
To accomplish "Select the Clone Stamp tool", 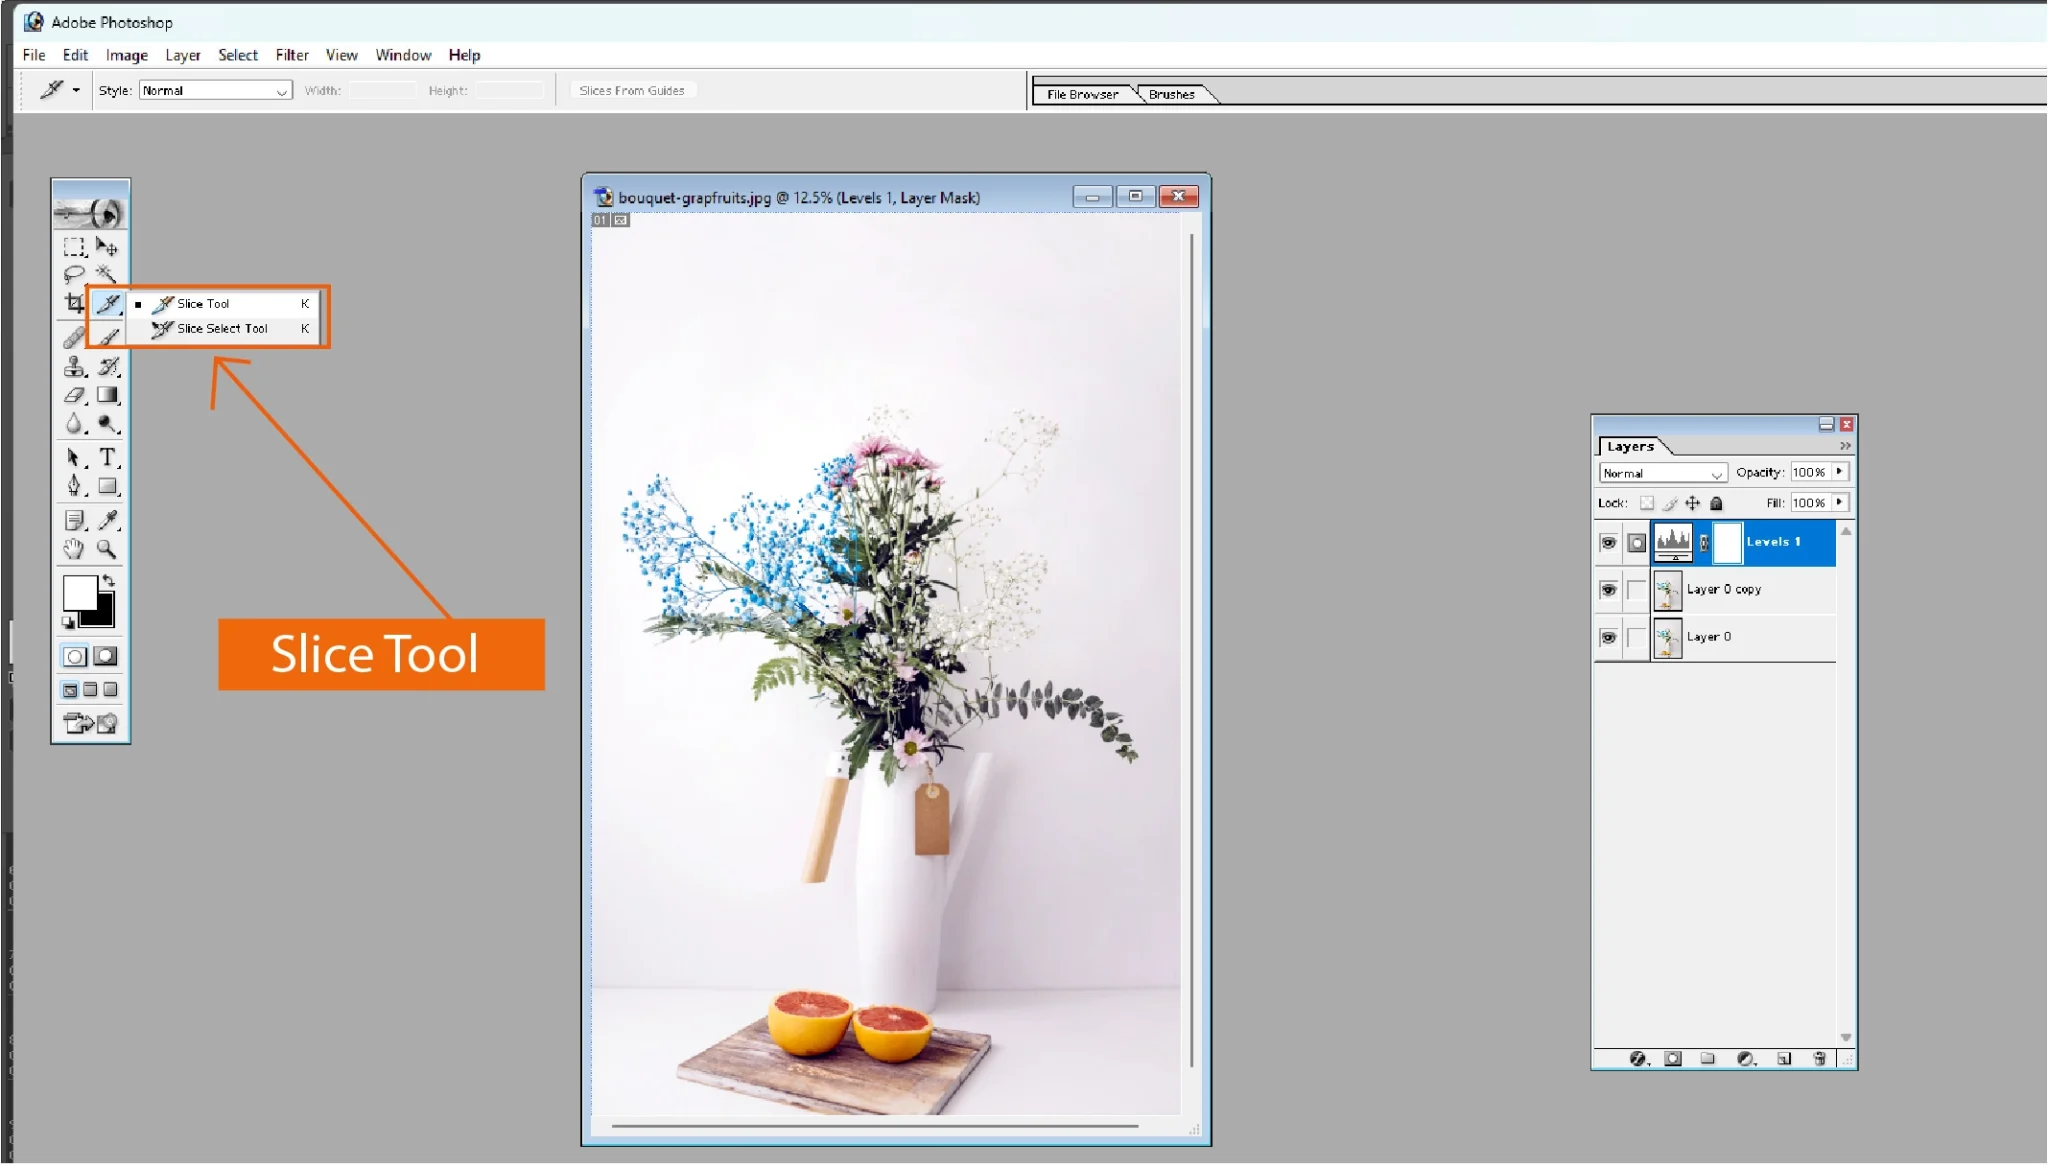I will (x=74, y=367).
